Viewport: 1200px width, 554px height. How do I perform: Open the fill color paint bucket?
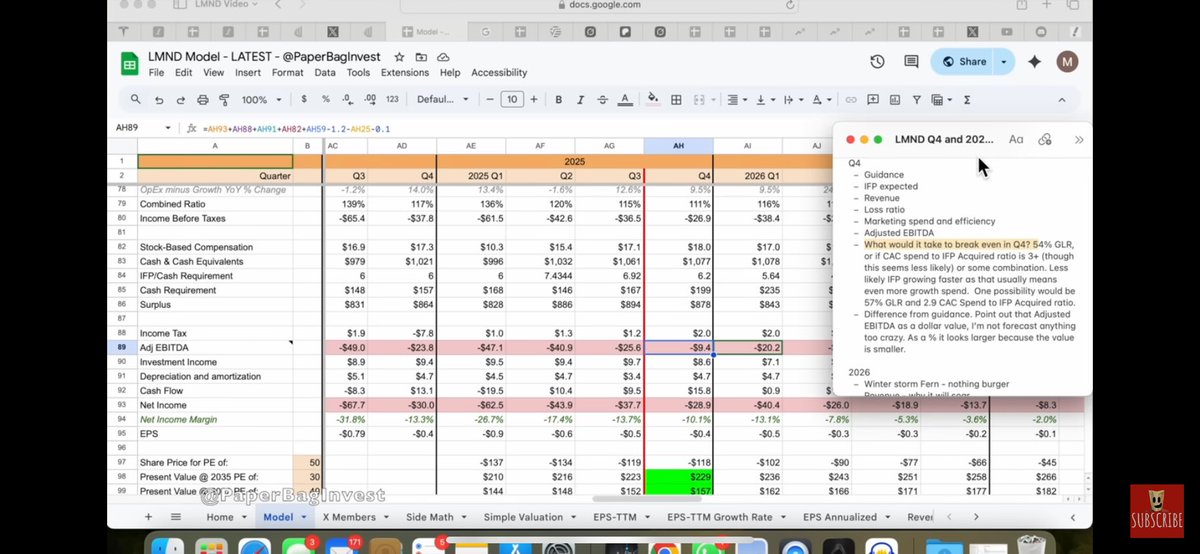[x=654, y=100]
